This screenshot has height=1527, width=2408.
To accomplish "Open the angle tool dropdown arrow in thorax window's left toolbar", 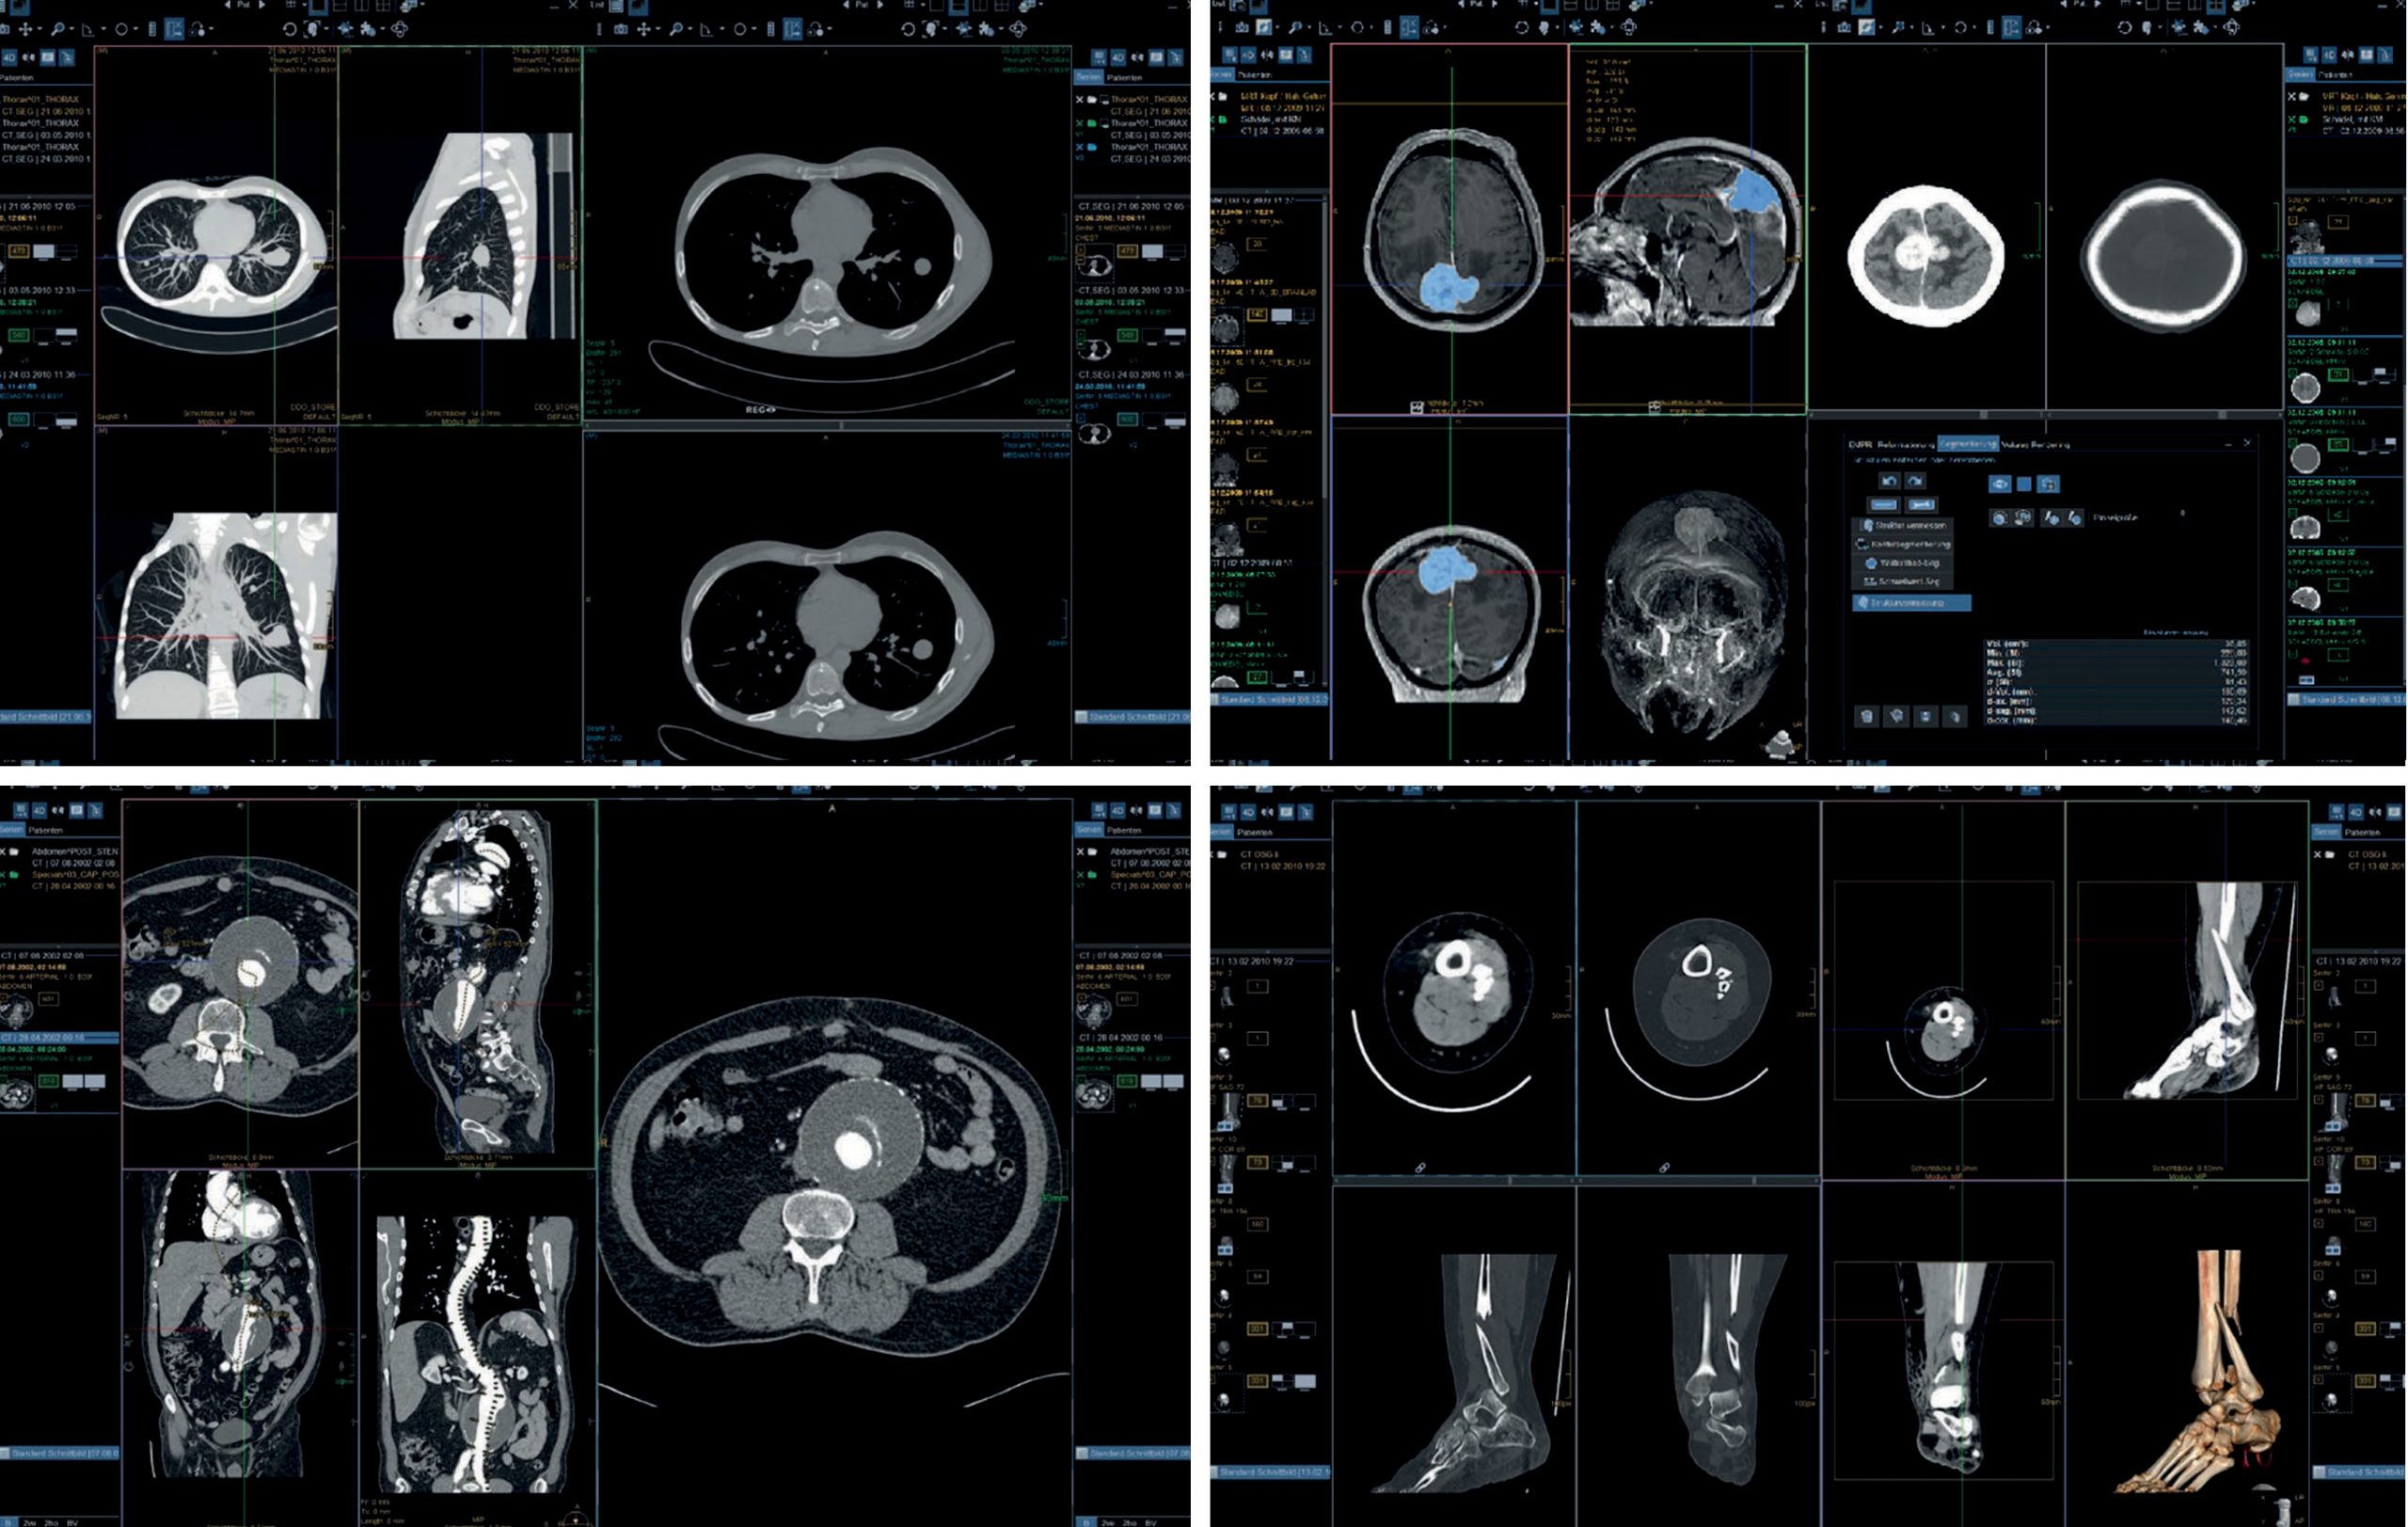I will [x=103, y=29].
